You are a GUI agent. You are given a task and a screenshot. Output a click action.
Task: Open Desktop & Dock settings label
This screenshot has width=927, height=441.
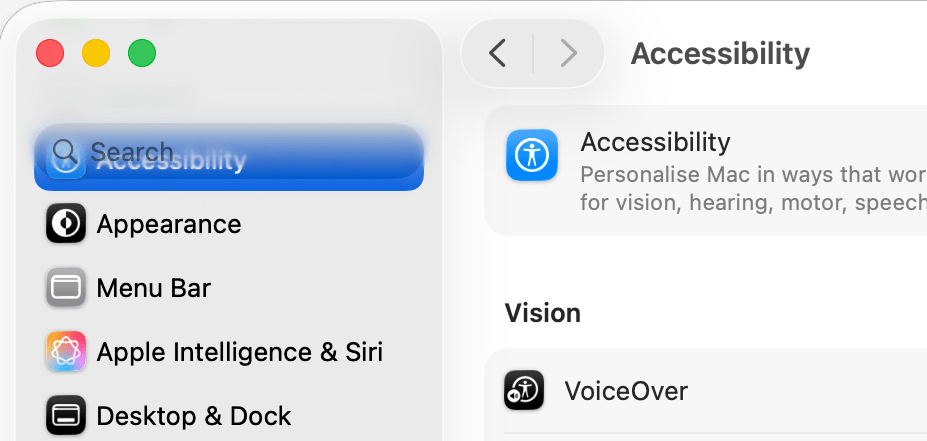coord(194,416)
